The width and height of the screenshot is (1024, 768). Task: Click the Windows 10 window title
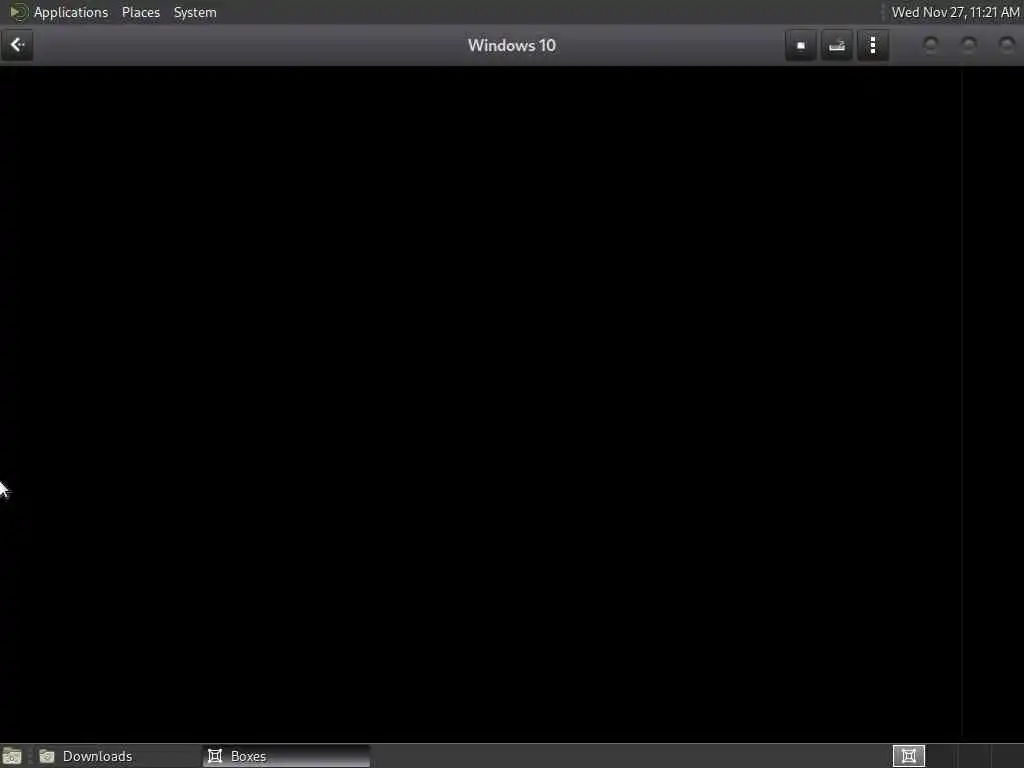click(x=511, y=46)
